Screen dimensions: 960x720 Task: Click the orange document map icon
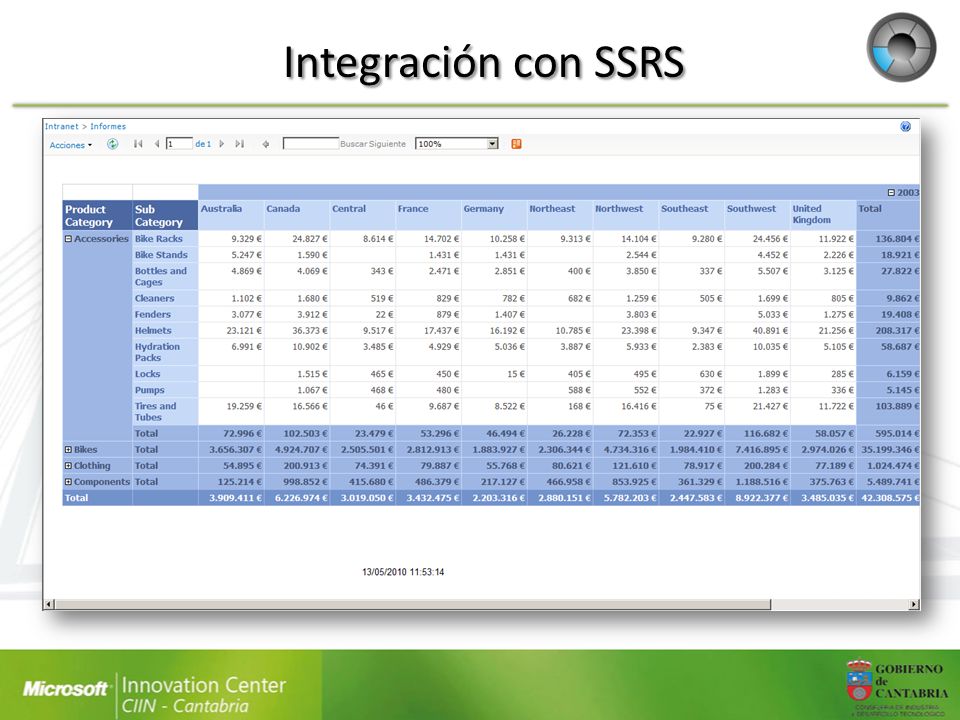[516, 144]
